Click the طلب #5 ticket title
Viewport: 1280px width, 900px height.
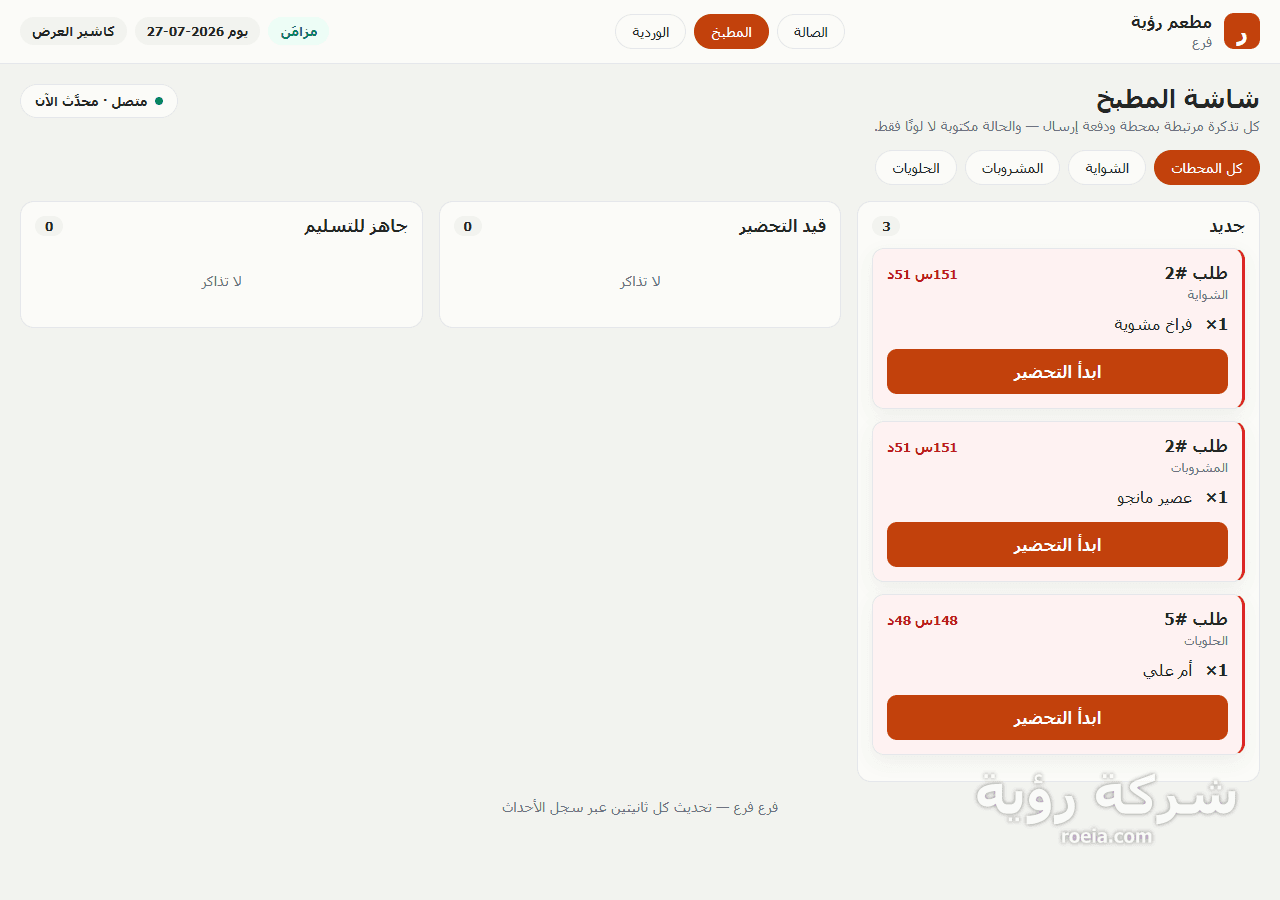pos(1196,619)
